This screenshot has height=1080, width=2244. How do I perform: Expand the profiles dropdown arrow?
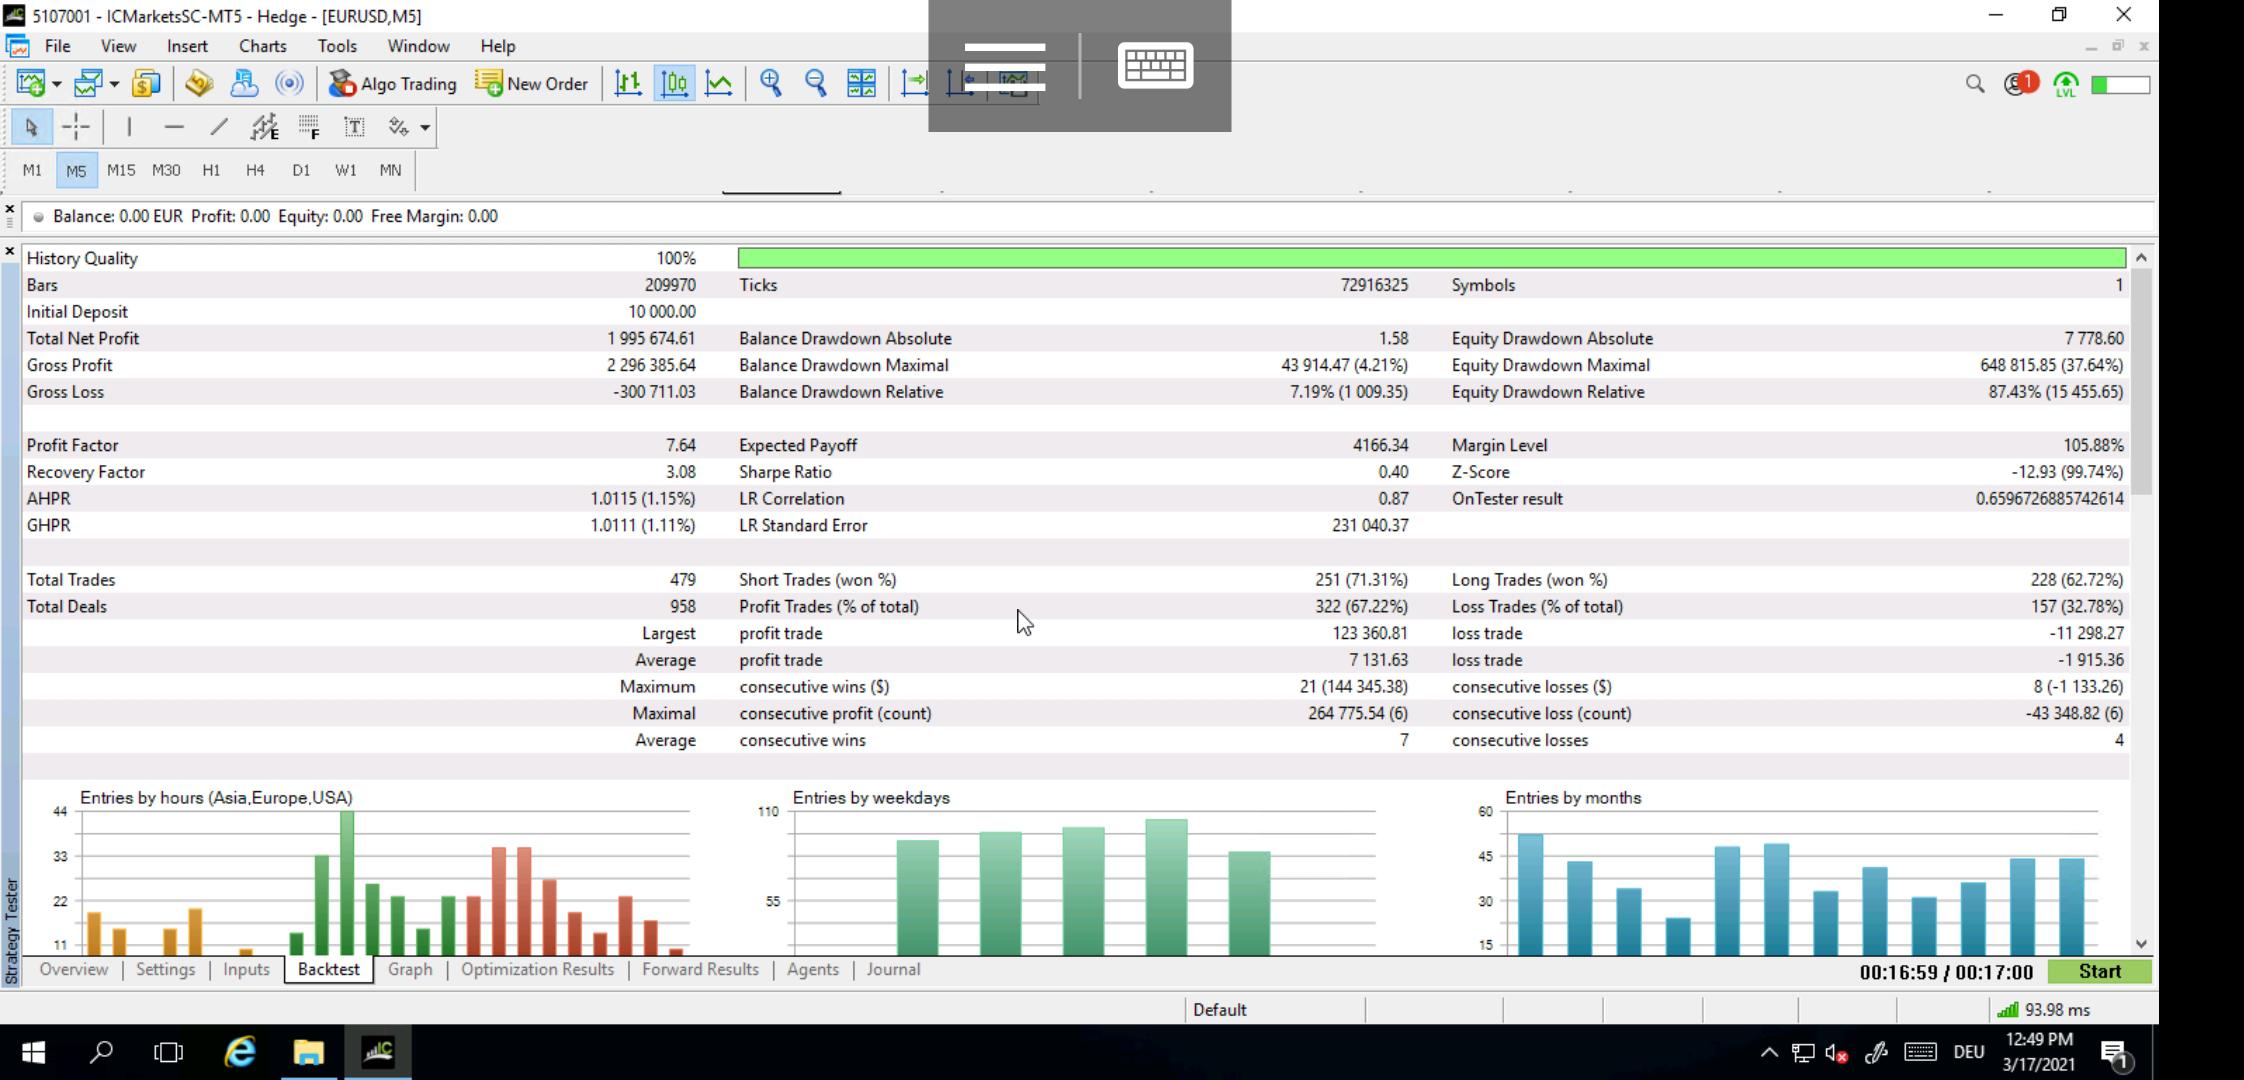[114, 84]
